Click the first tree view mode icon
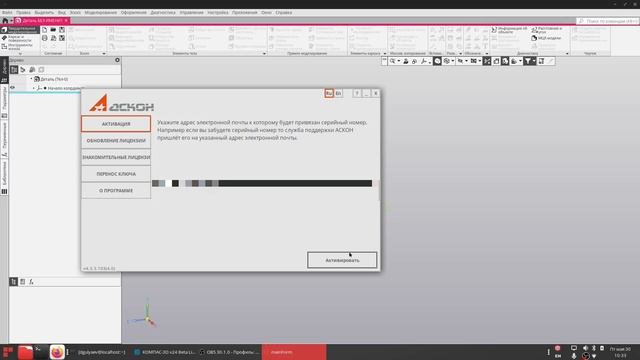 [14, 70]
